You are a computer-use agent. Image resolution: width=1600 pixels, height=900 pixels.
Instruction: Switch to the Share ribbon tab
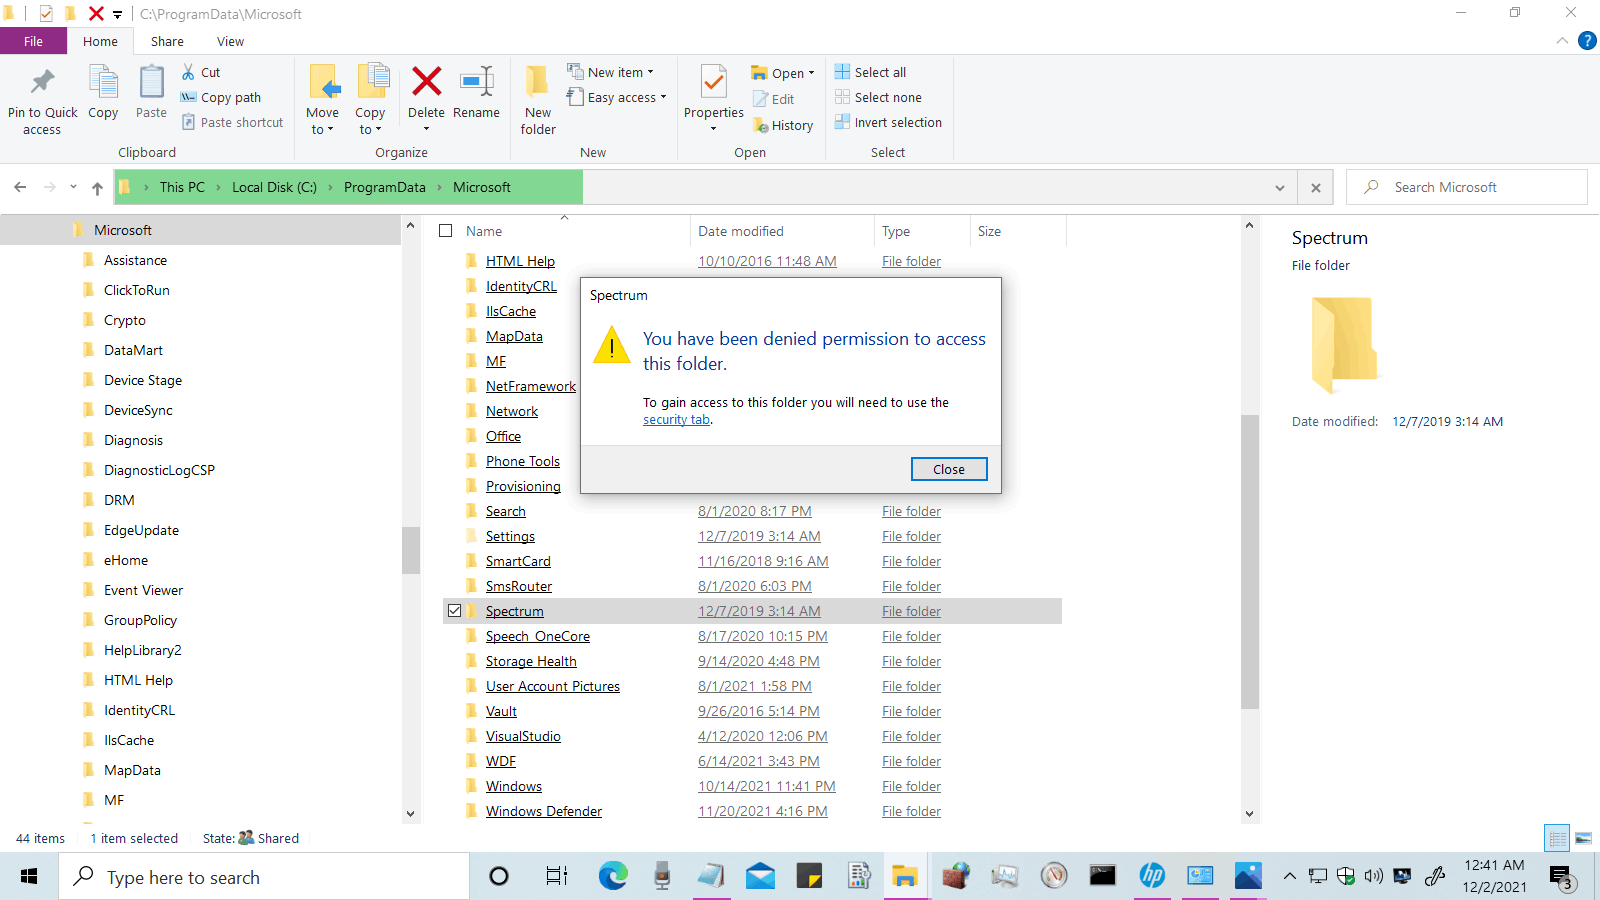click(167, 41)
